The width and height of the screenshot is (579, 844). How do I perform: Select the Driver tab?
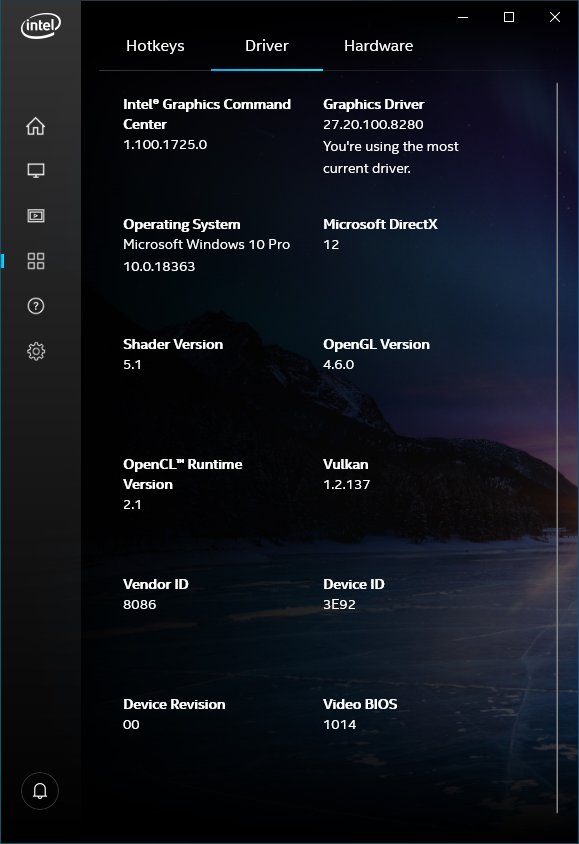[x=267, y=46]
